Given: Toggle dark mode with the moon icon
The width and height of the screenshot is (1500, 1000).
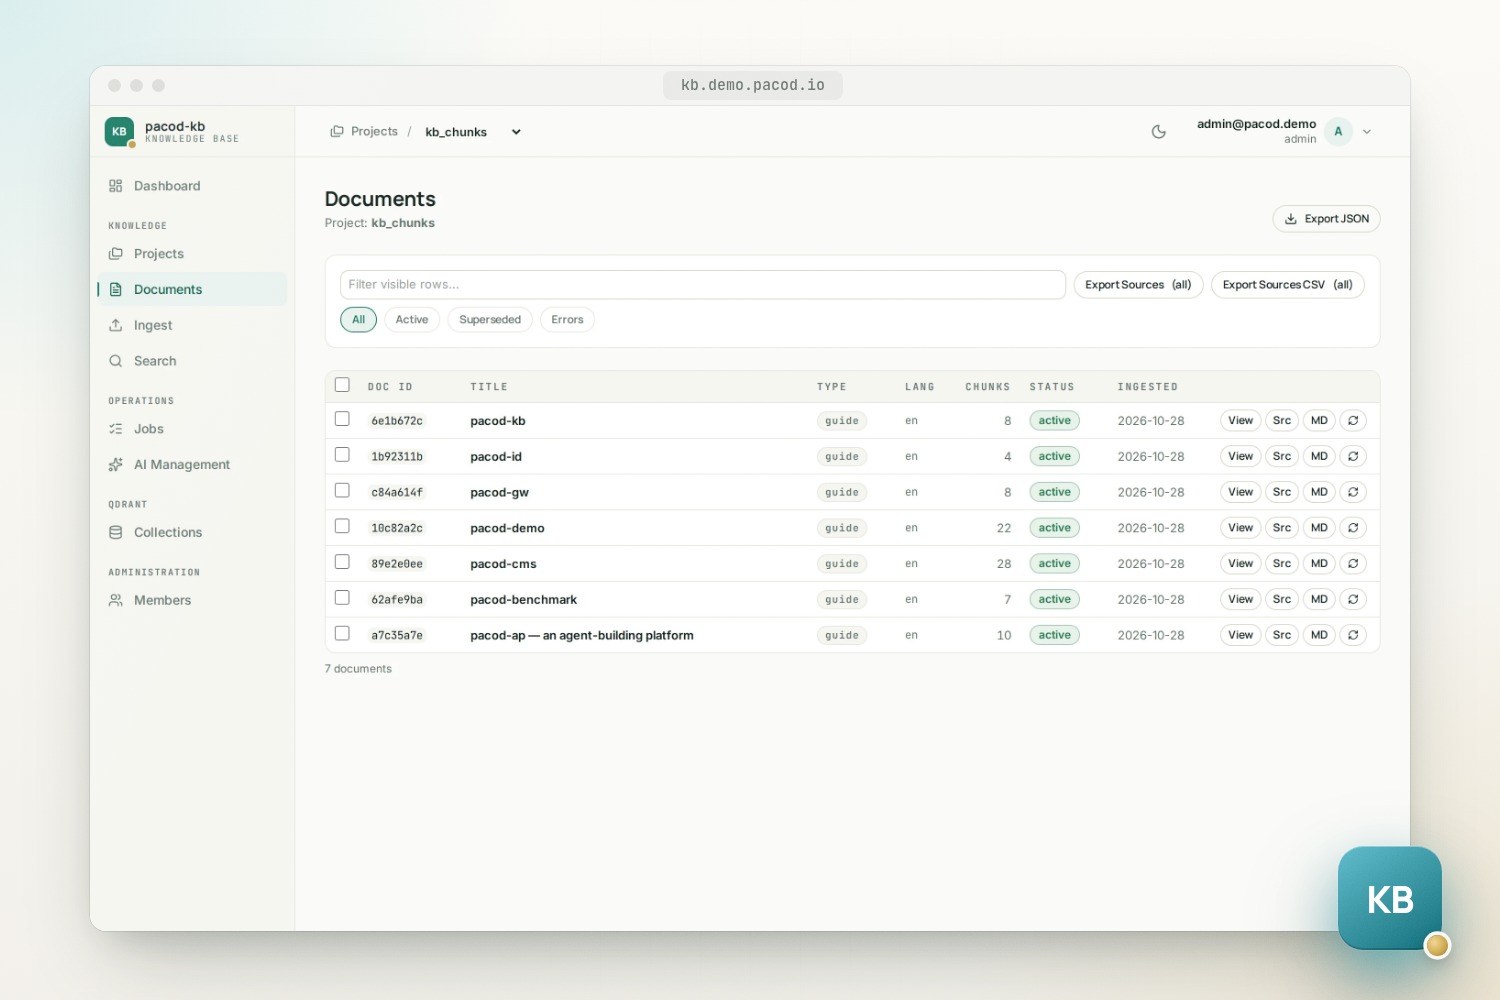Looking at the screenshot, I should 1159,132.
